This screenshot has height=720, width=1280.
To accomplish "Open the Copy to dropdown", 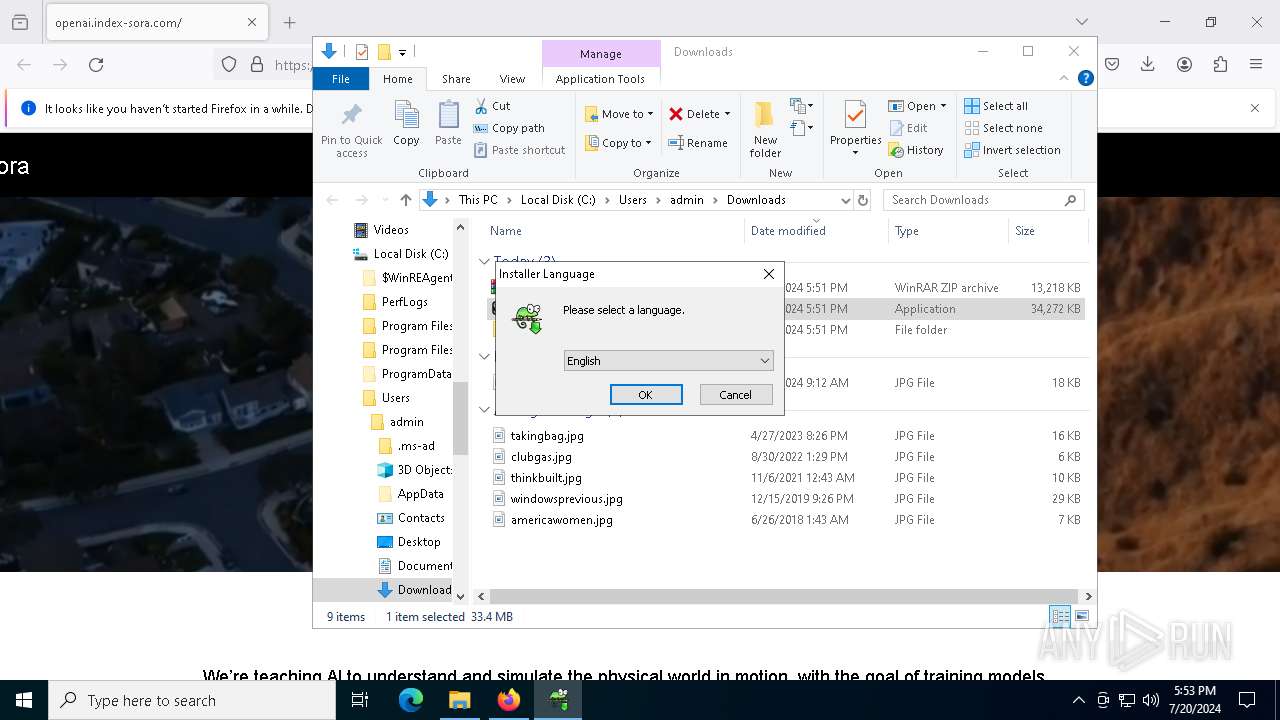I will click(x=618, y=143).
